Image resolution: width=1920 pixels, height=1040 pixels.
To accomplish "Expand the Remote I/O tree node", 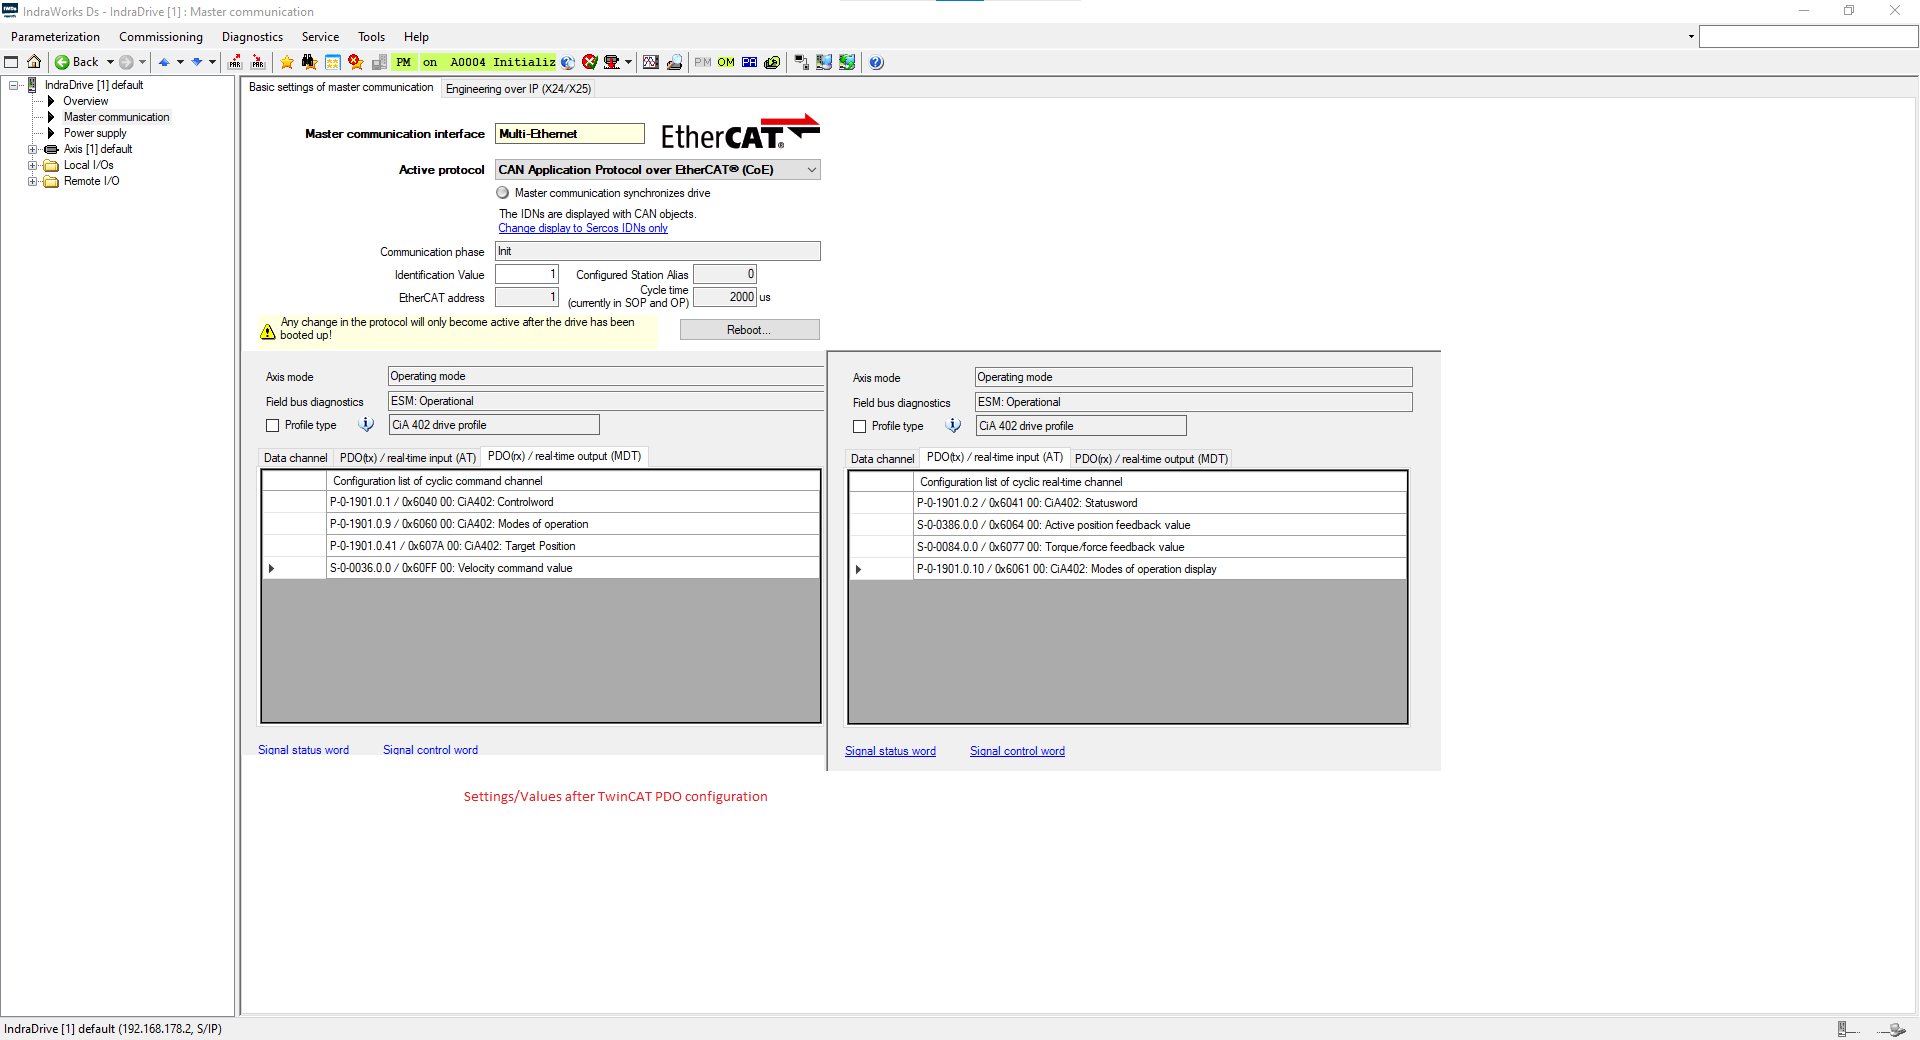I will (x=32, y=181).
